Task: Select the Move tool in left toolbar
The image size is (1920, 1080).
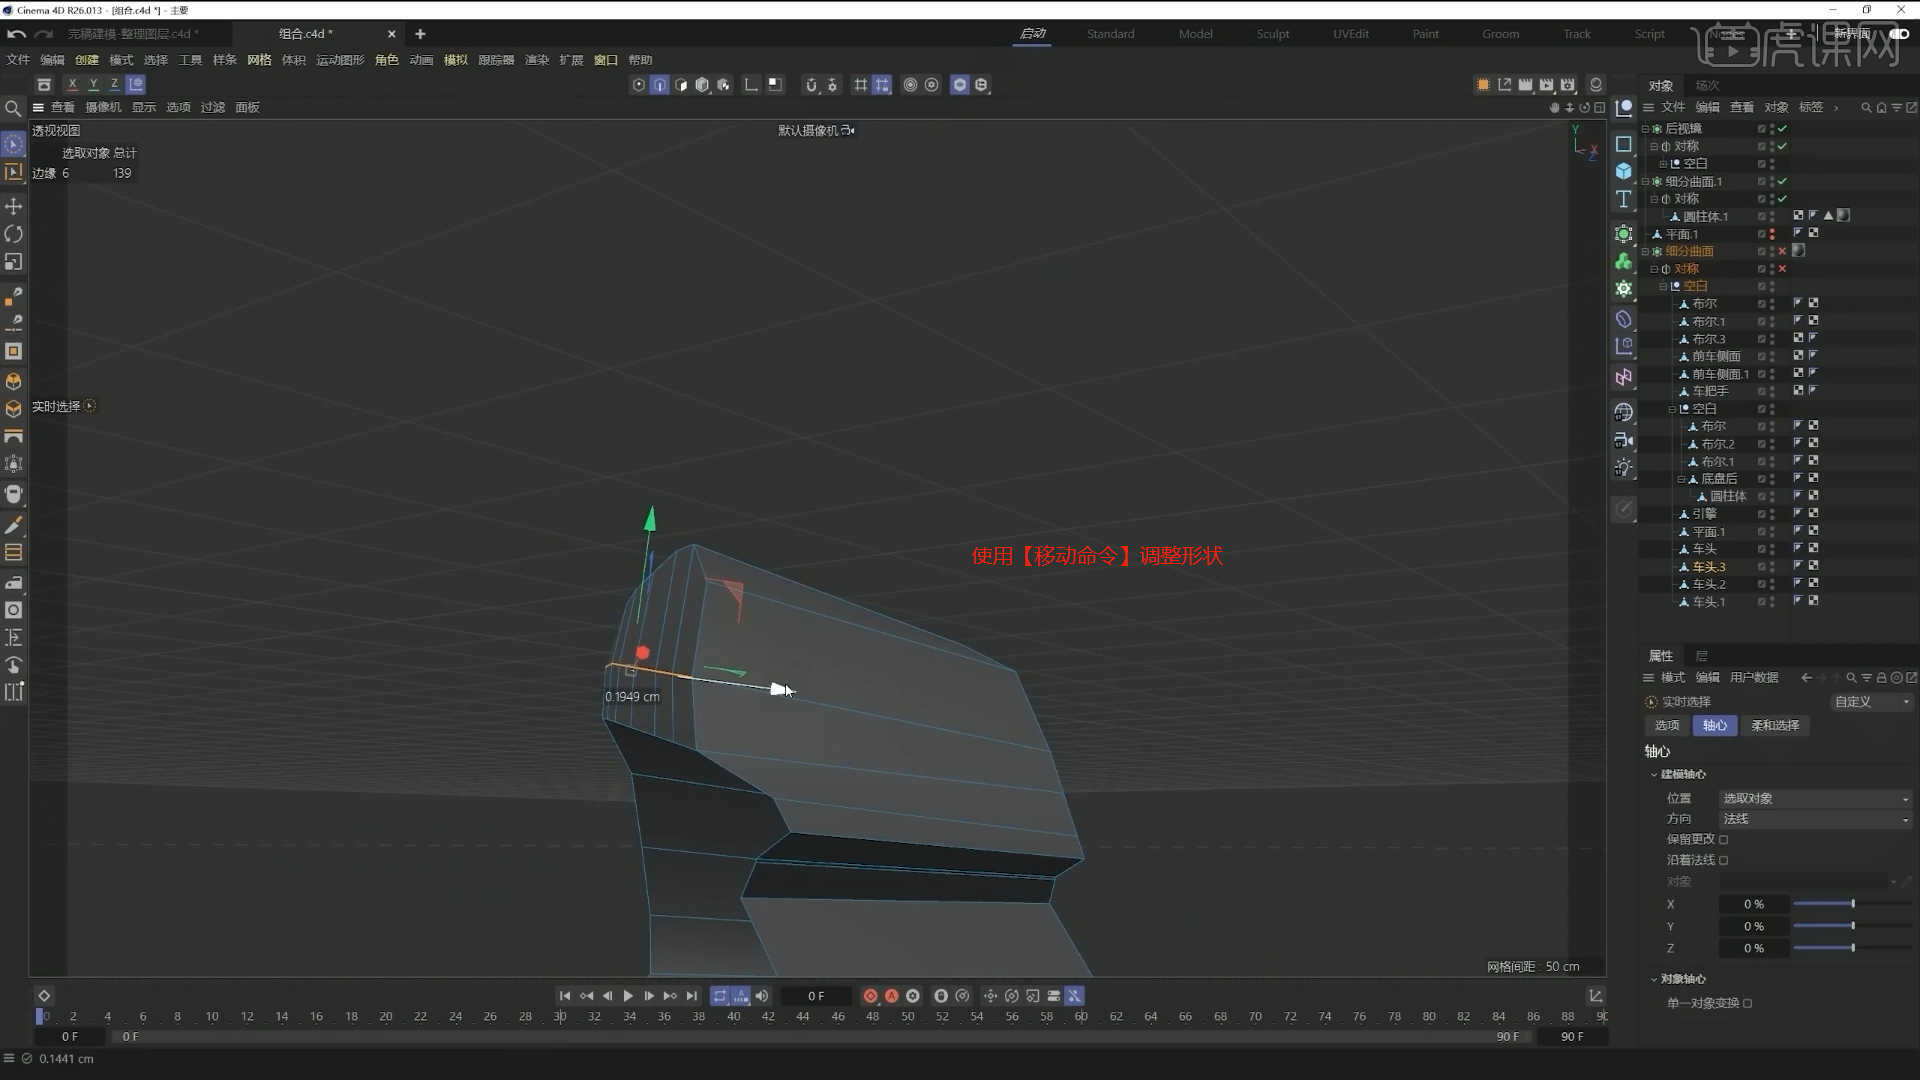Action: pyautogui.click(x=14, y=206)
